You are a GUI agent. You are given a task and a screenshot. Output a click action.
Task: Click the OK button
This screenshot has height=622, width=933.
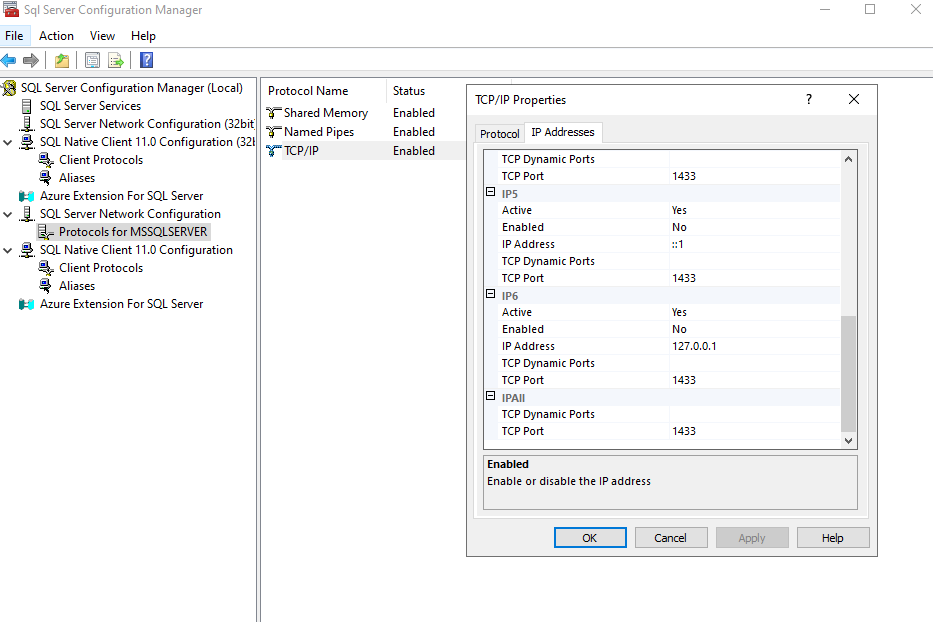589,537
